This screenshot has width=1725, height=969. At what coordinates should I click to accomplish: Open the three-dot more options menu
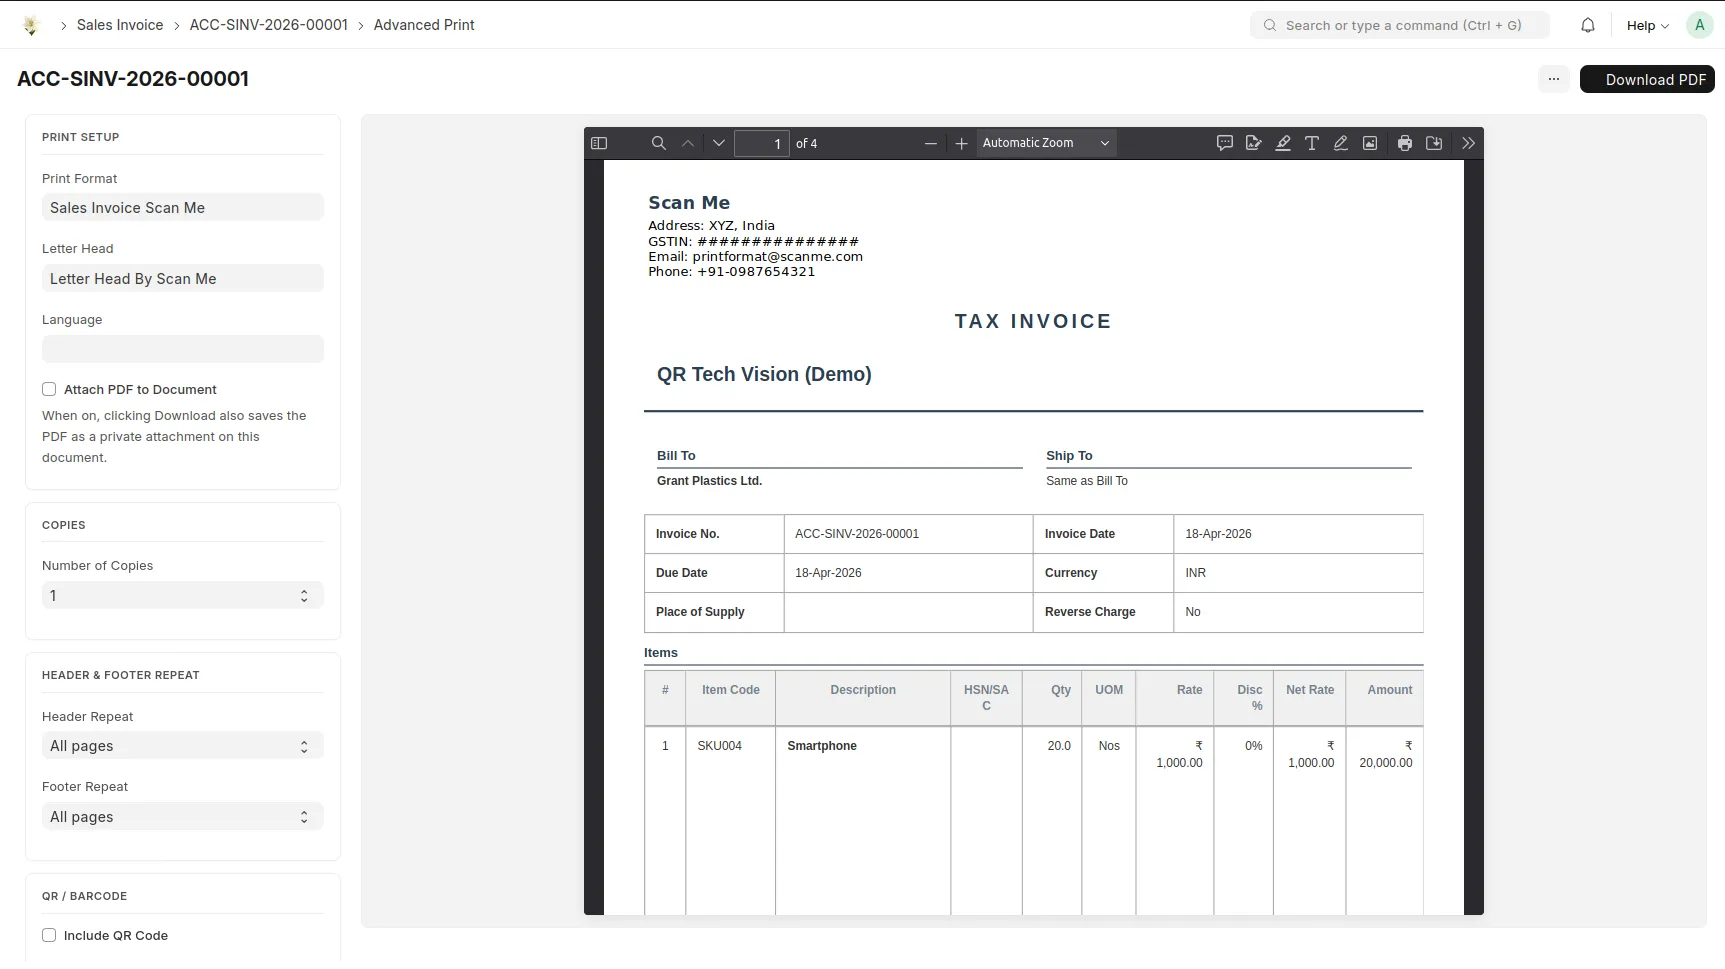tap(1554, 79)
